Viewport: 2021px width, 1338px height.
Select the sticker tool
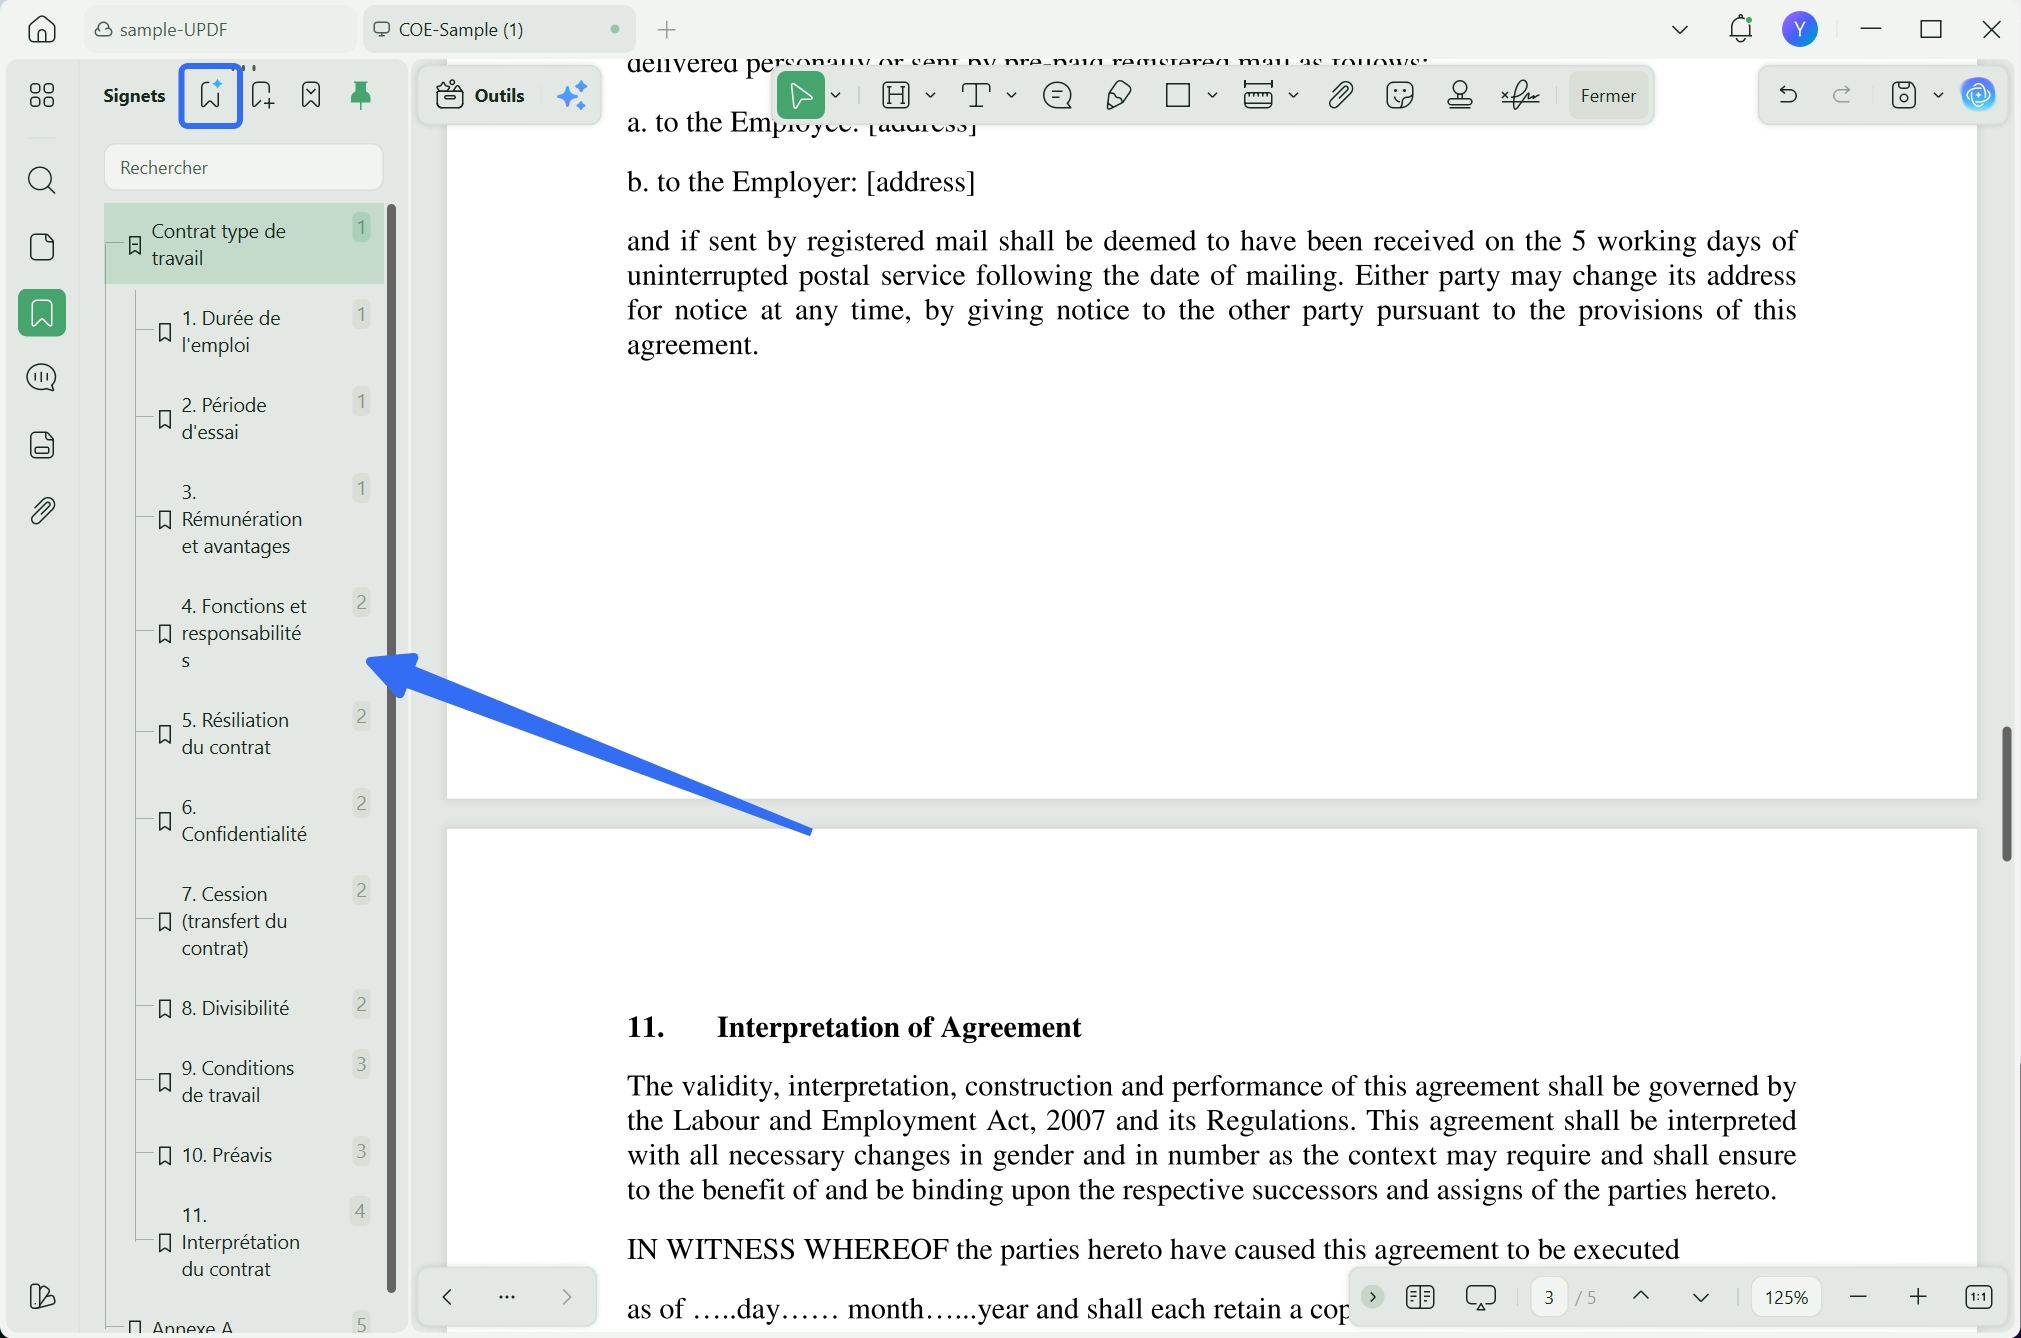point(1400,95)
